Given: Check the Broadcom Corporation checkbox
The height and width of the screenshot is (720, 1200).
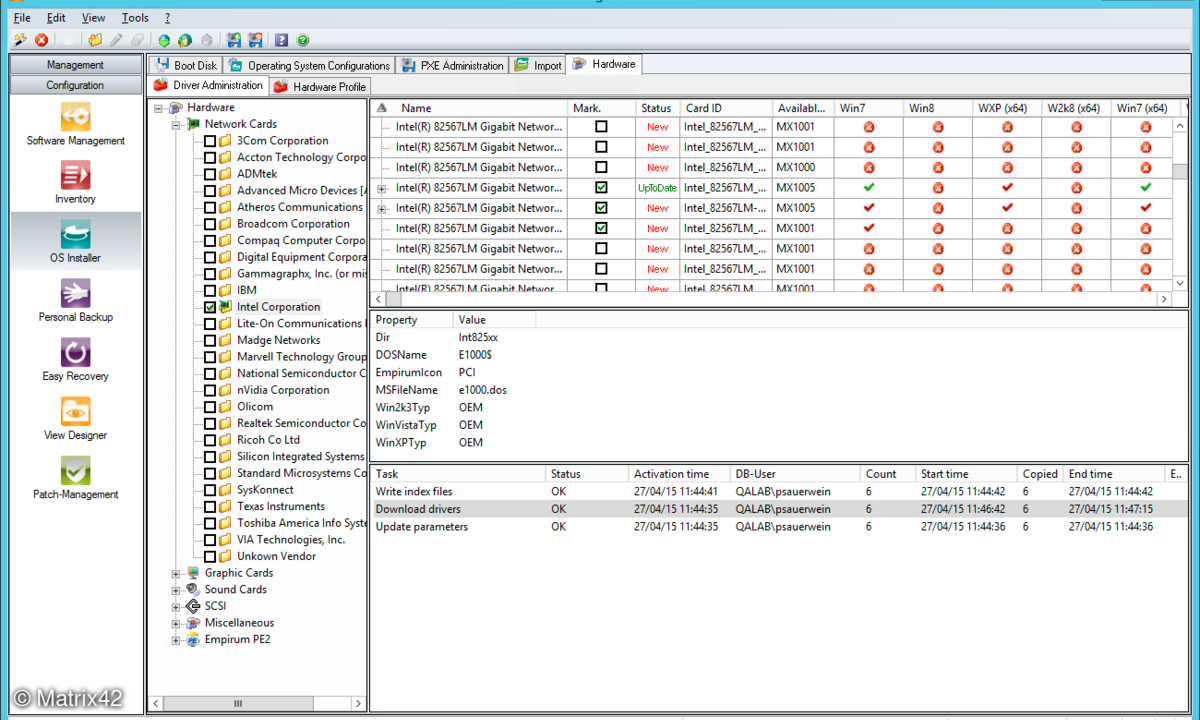Looking at the screenshot, I should click(x=210, y=224).
